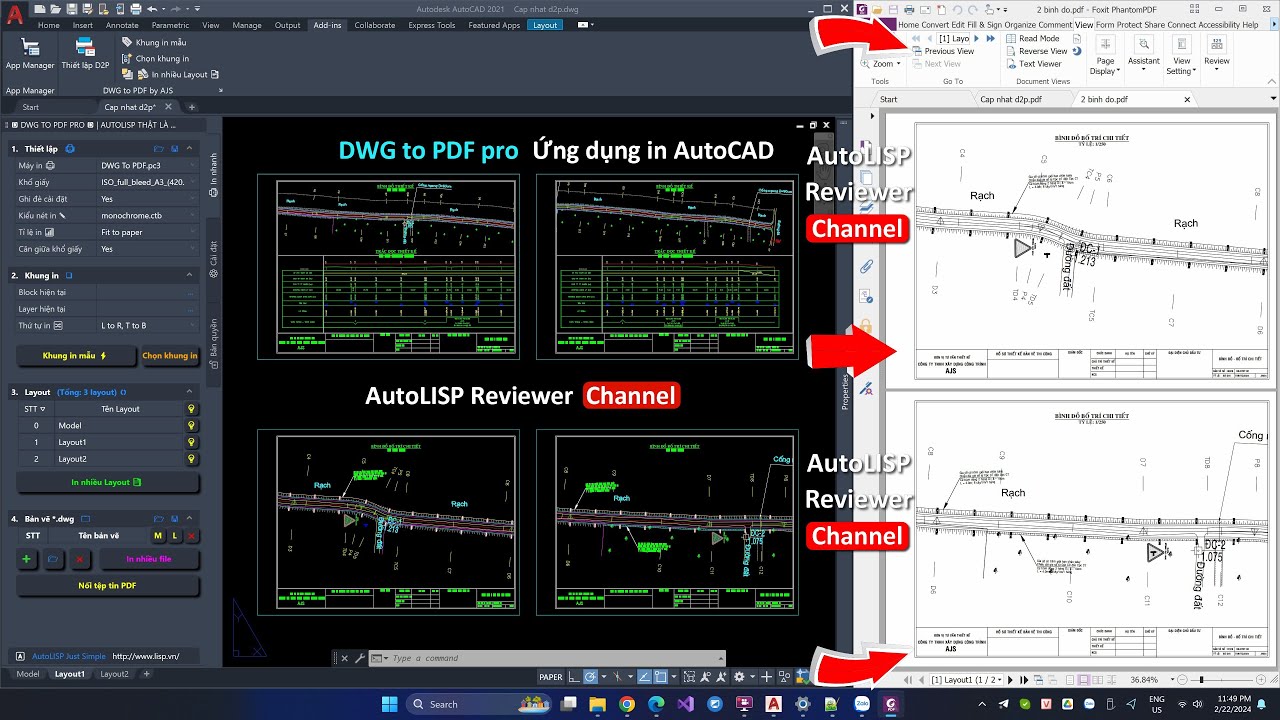Click L button in Bản vẽ table header
Screen dimensions: 1280x720
(x=175, y=536)
